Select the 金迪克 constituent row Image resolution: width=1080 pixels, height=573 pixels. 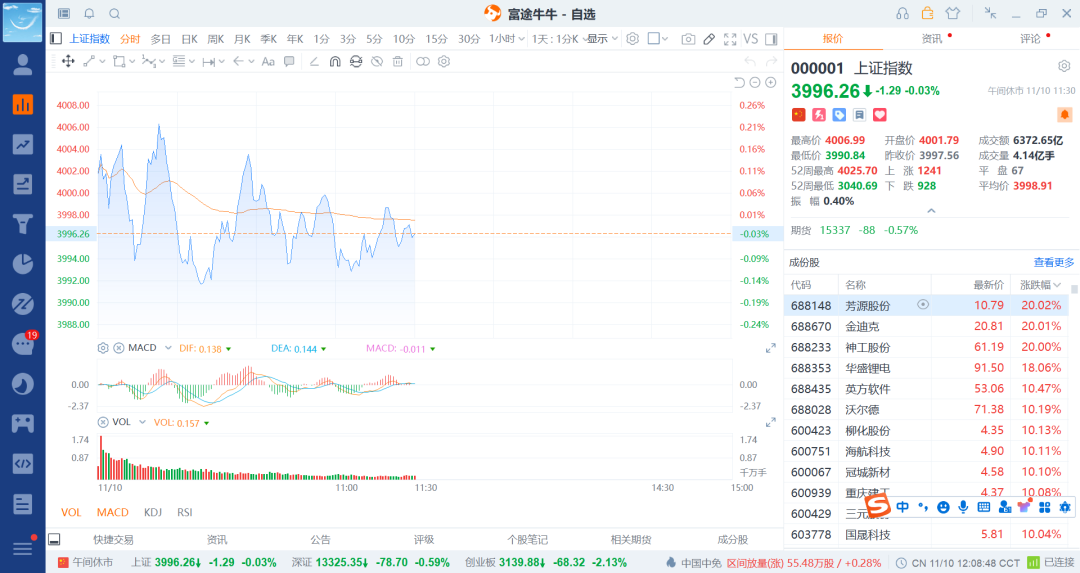coord(926,326)
